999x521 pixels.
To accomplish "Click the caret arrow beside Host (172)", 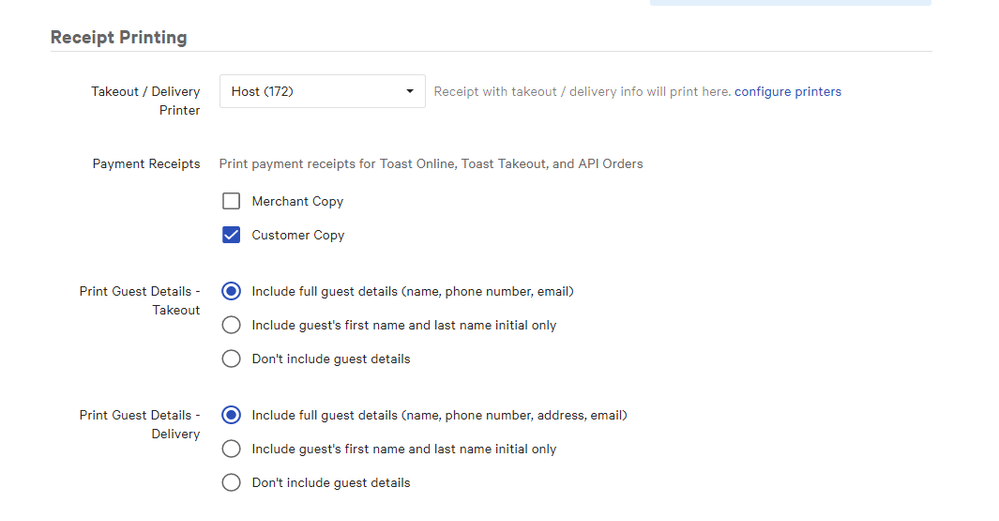I will click(410, 92).
